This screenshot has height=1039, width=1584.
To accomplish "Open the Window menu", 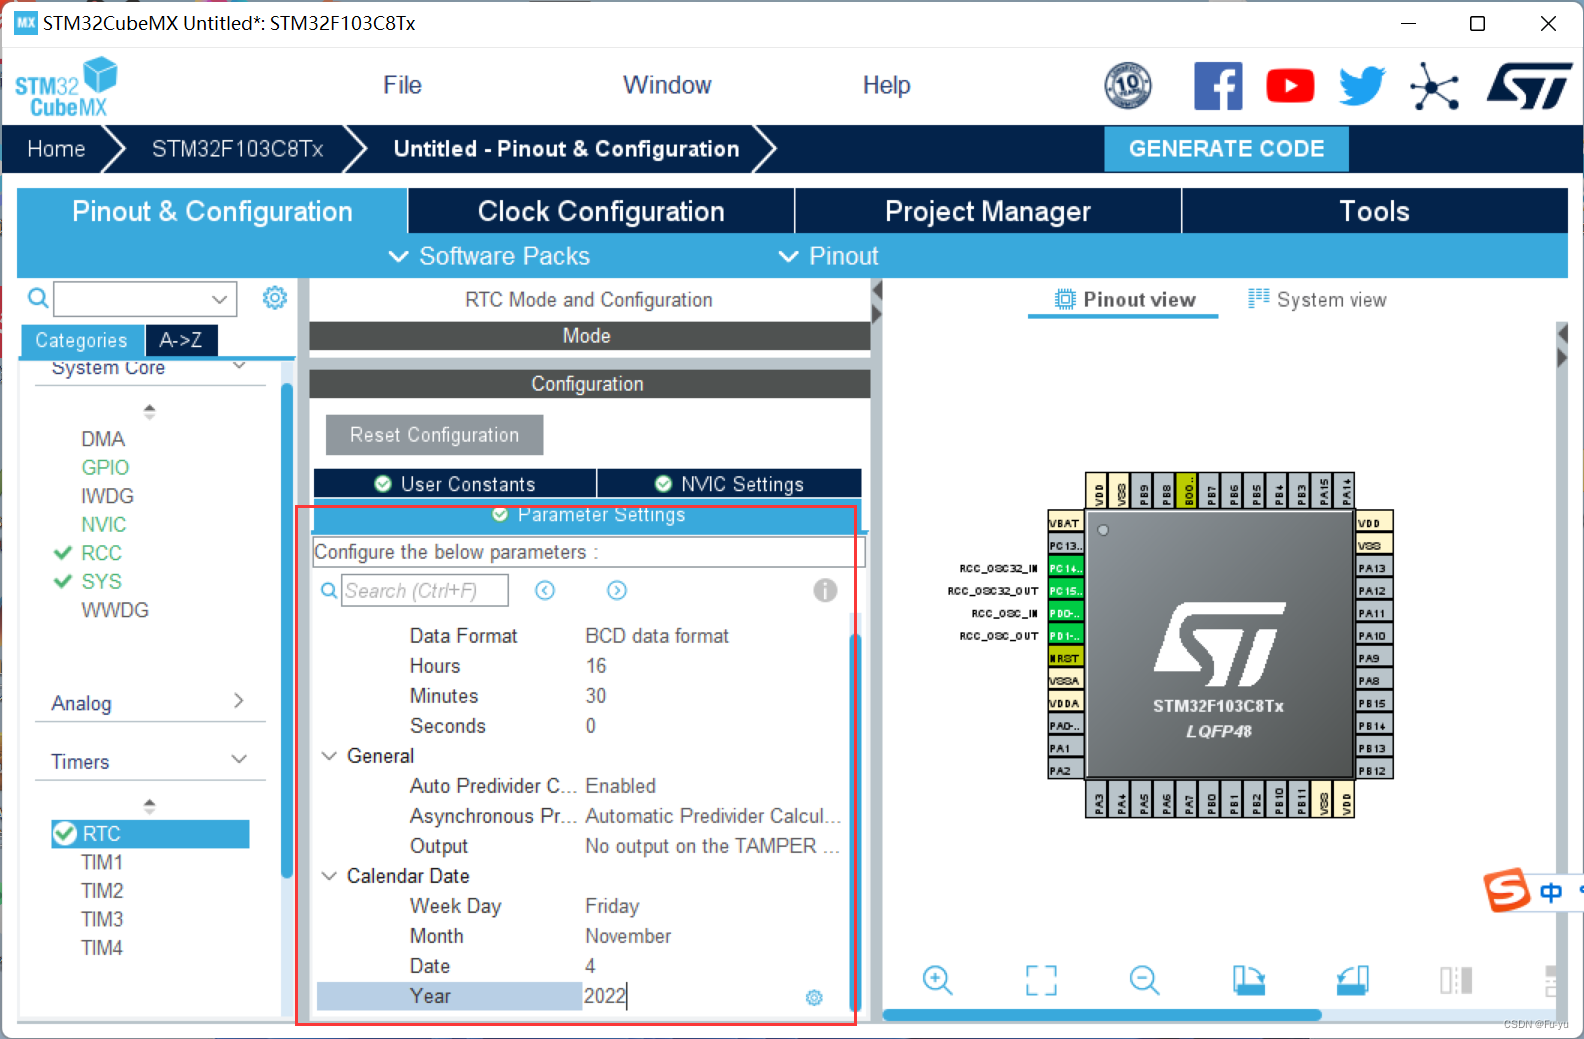I will (x=667, y=85).
